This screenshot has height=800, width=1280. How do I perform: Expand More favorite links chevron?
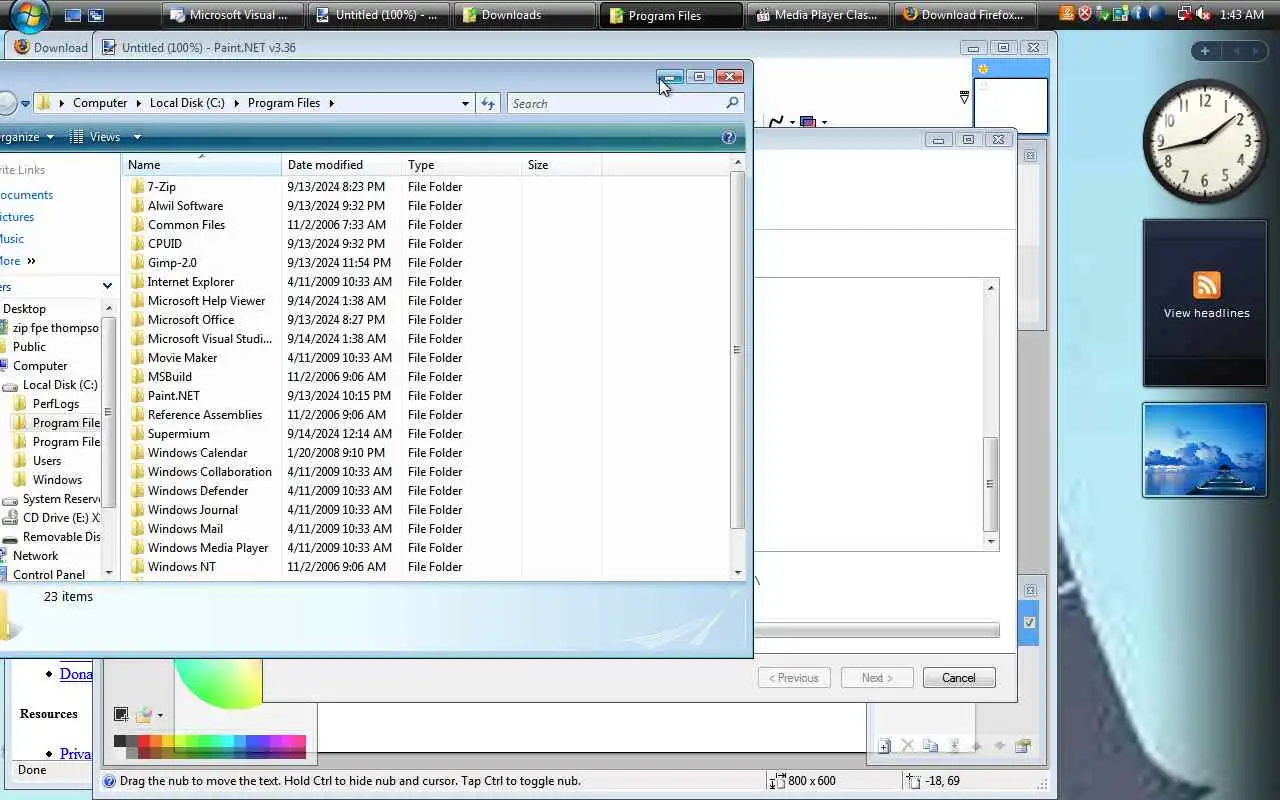[x=31, y=261]
